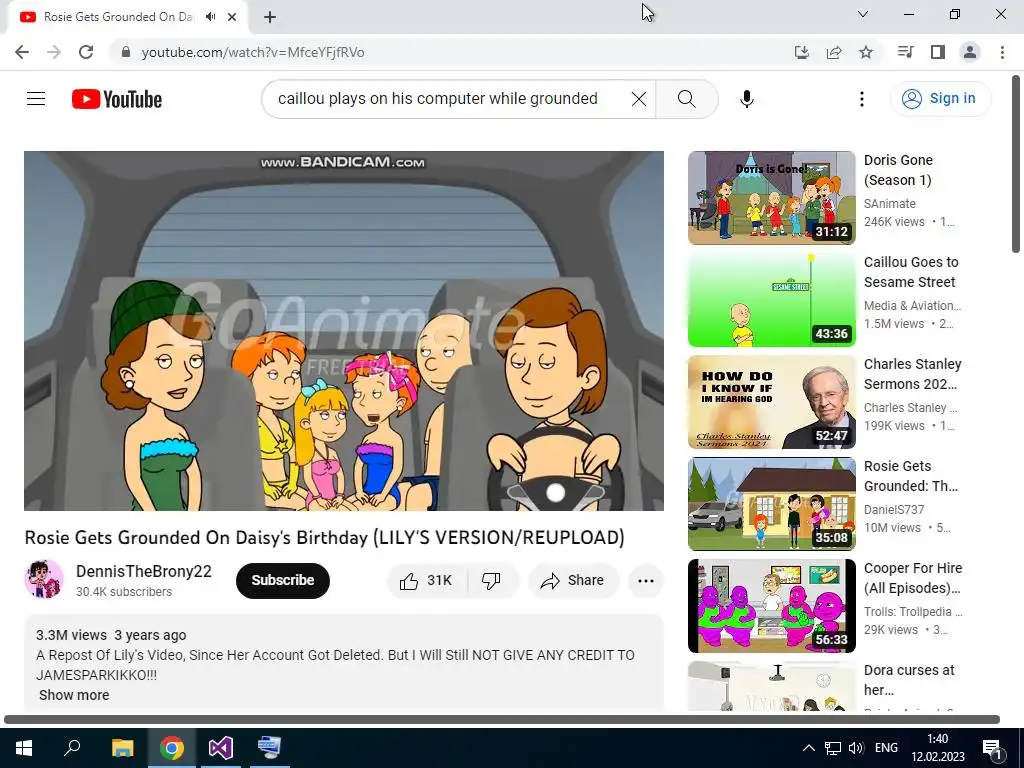
Task: Open DennisTheBrony22 channel avatar
Action: 44,579
